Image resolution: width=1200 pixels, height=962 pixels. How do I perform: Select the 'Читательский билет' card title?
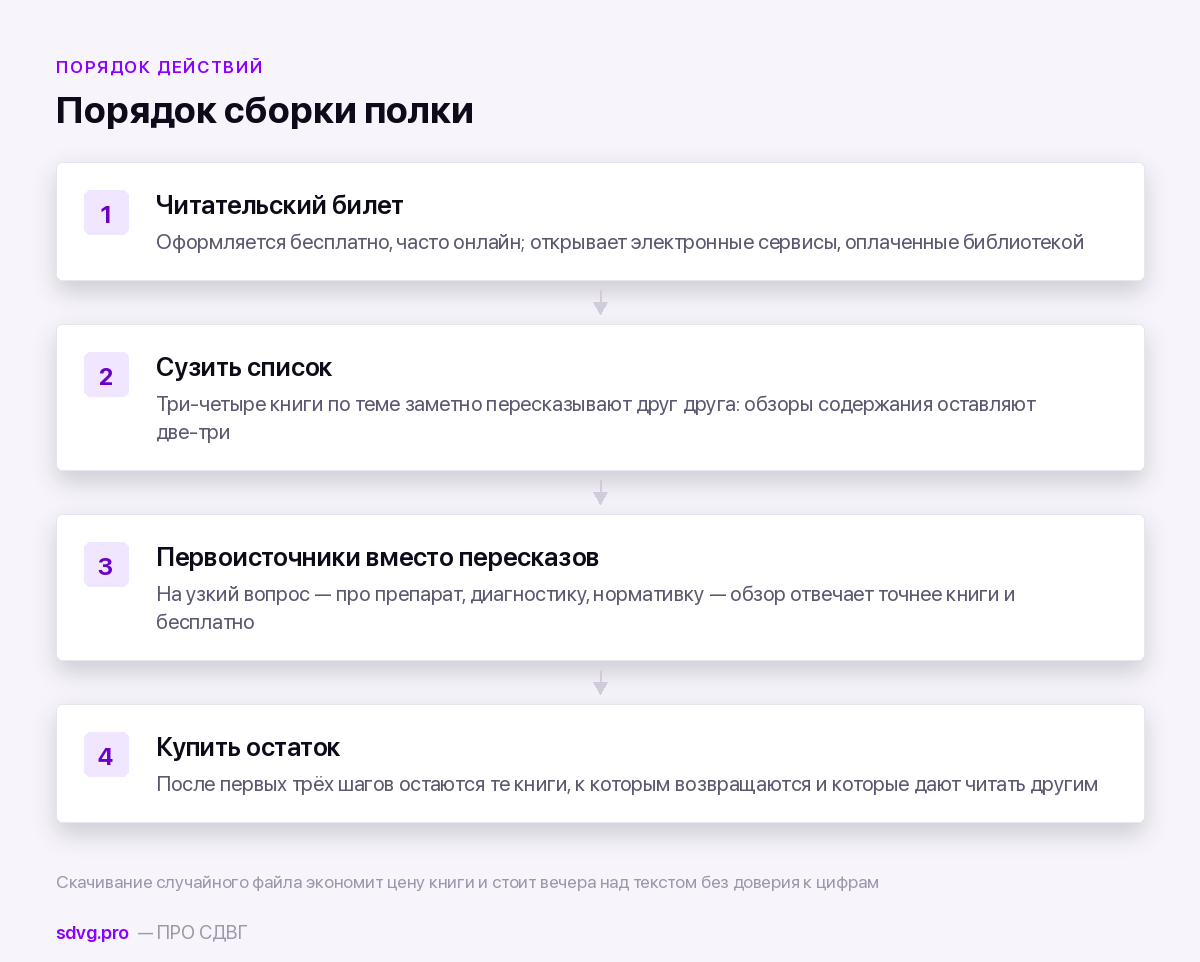point(280,205)
